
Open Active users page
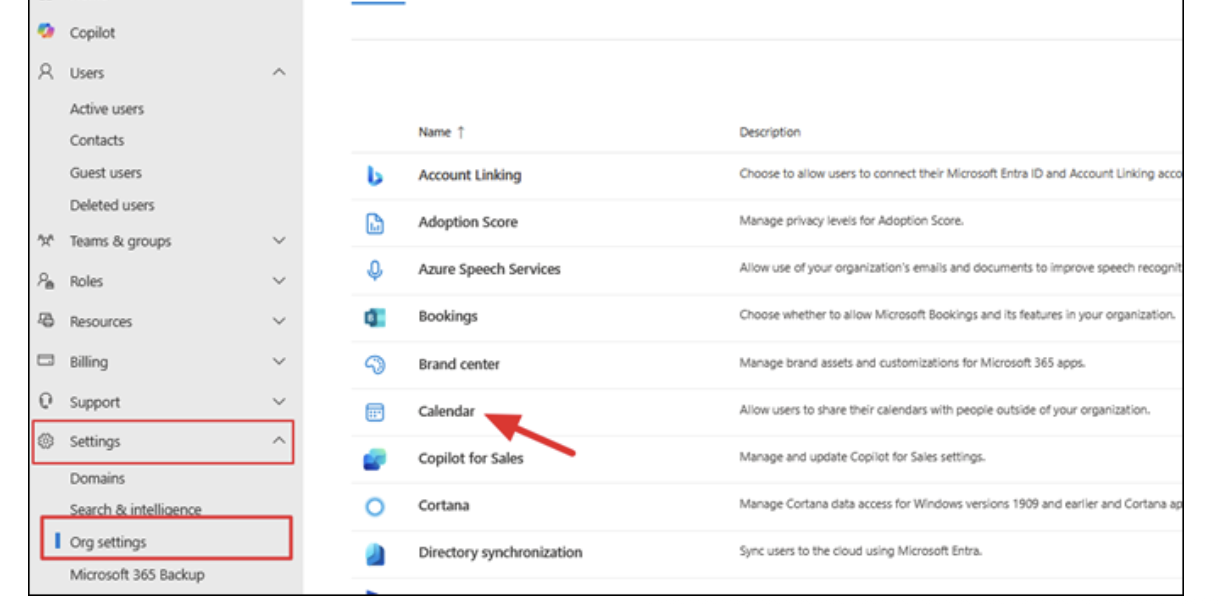(107, 109)
